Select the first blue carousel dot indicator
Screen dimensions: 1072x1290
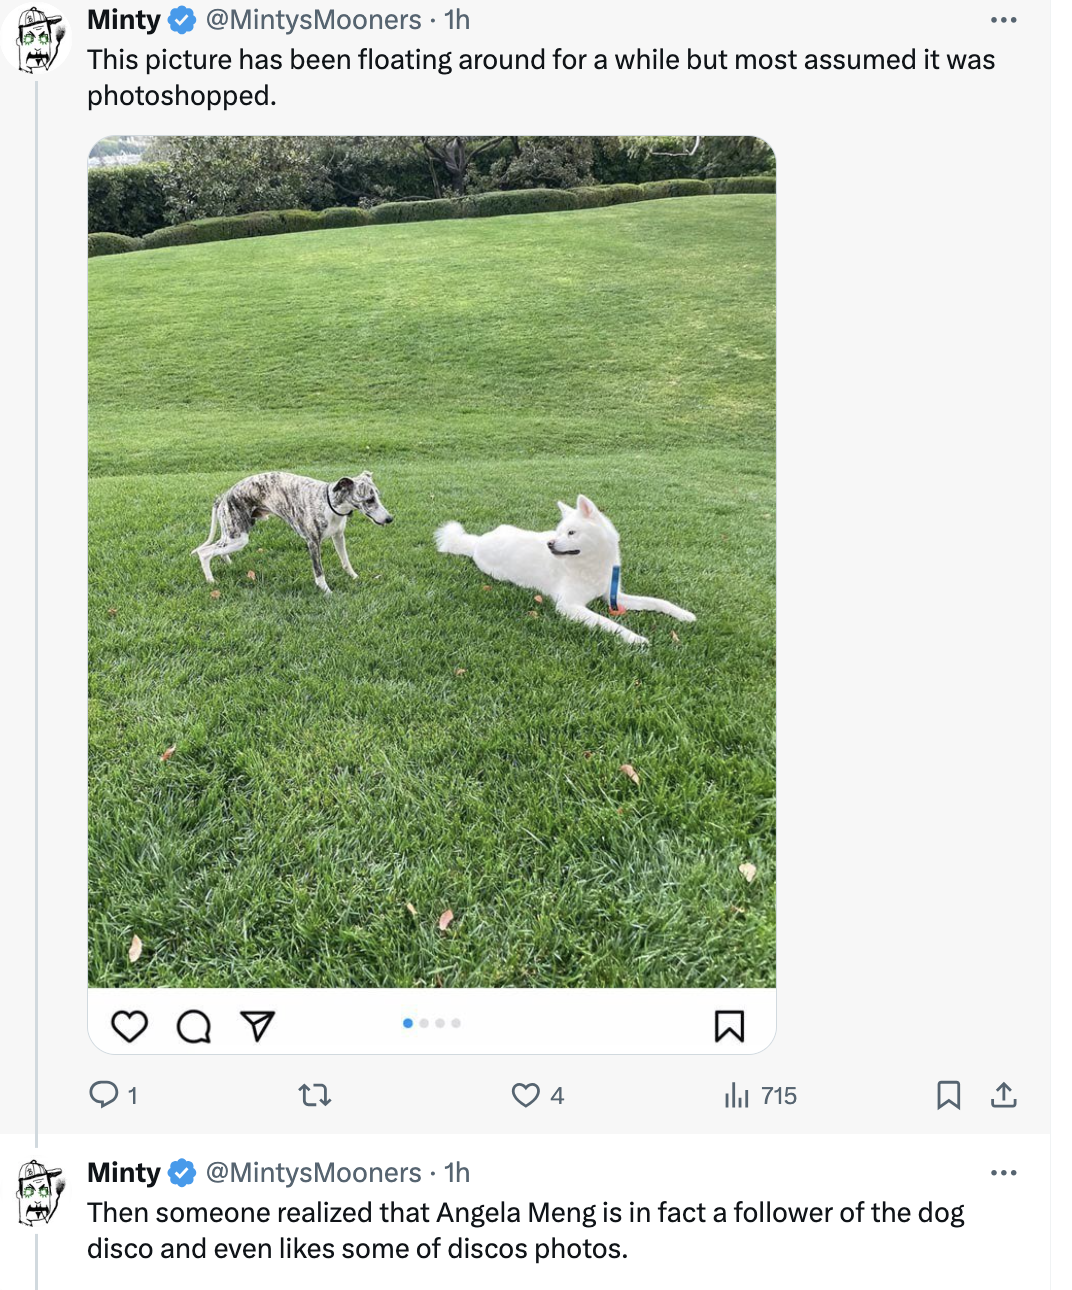407,1023
